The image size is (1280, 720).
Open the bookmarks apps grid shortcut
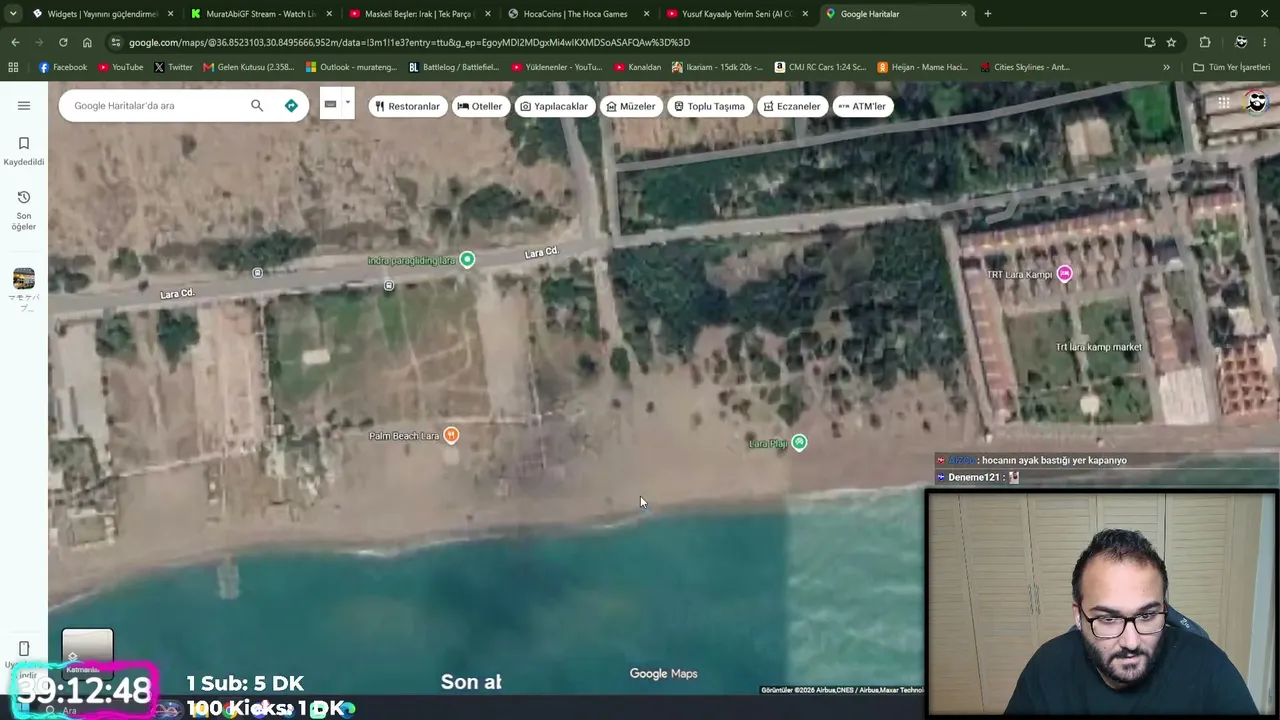13,67
